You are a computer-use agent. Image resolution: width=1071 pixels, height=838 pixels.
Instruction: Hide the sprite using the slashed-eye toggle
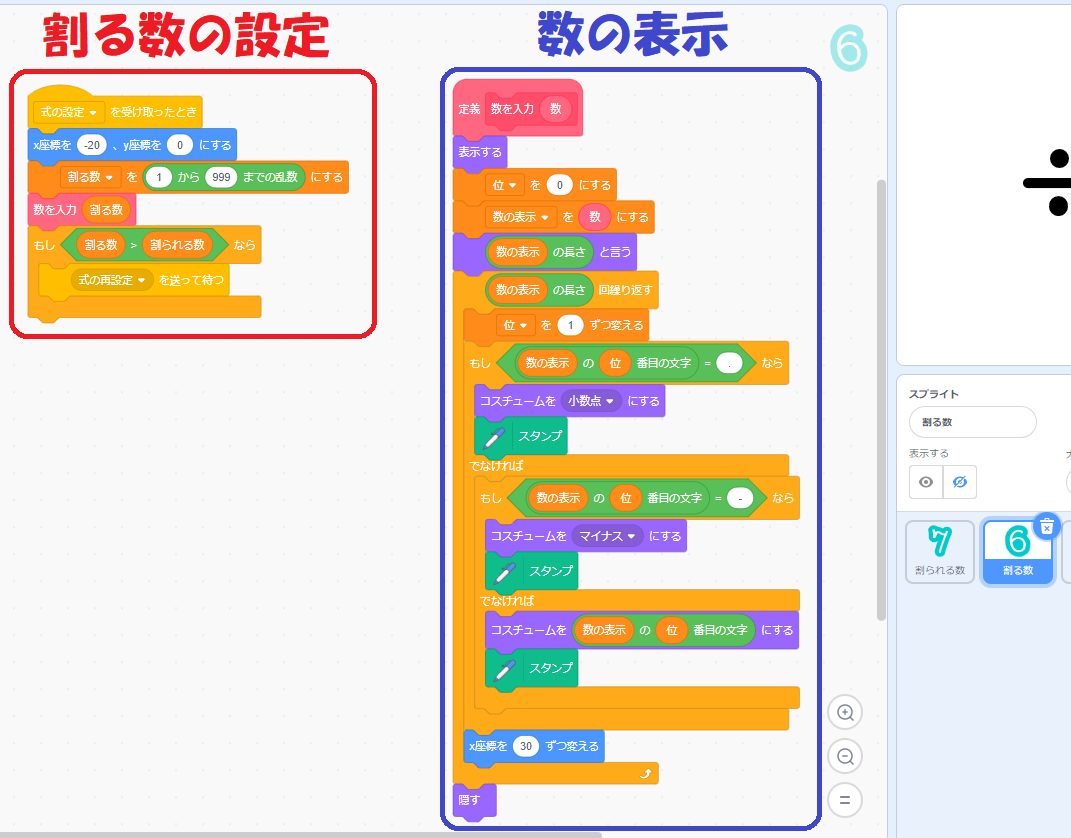(x=957, y=481)
